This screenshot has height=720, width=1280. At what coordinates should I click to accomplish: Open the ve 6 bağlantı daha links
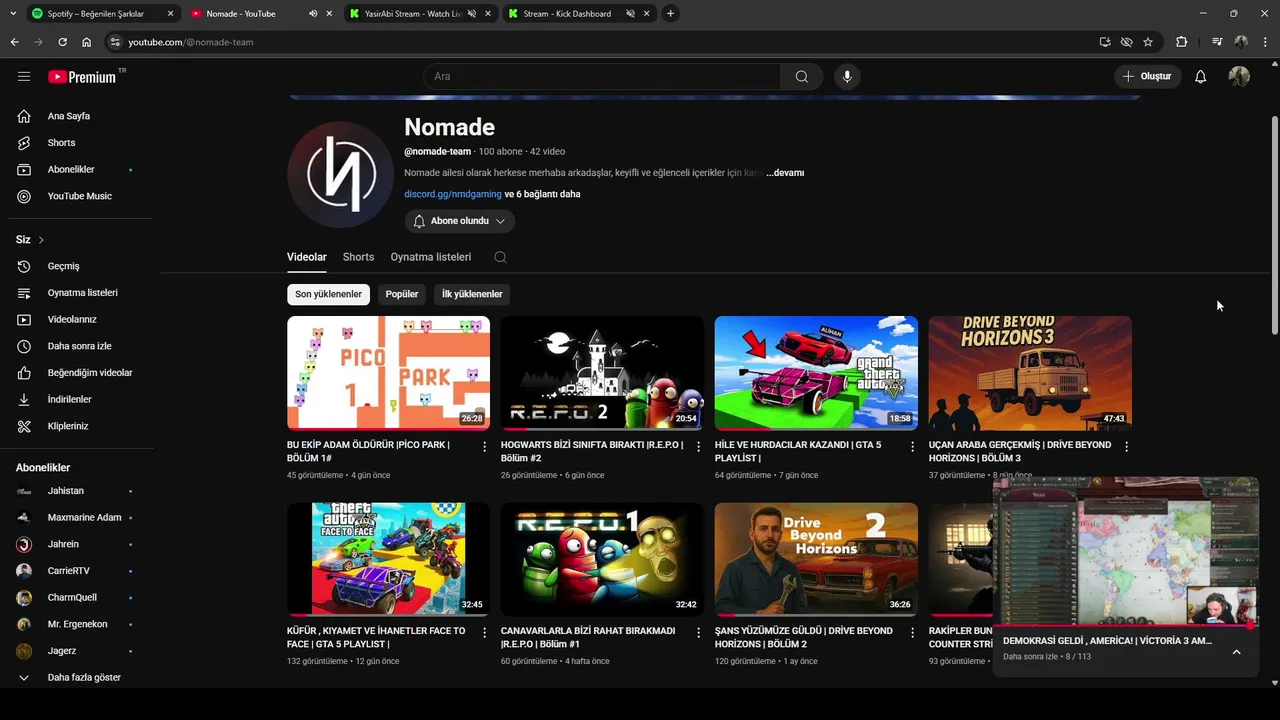coord(542,194)
